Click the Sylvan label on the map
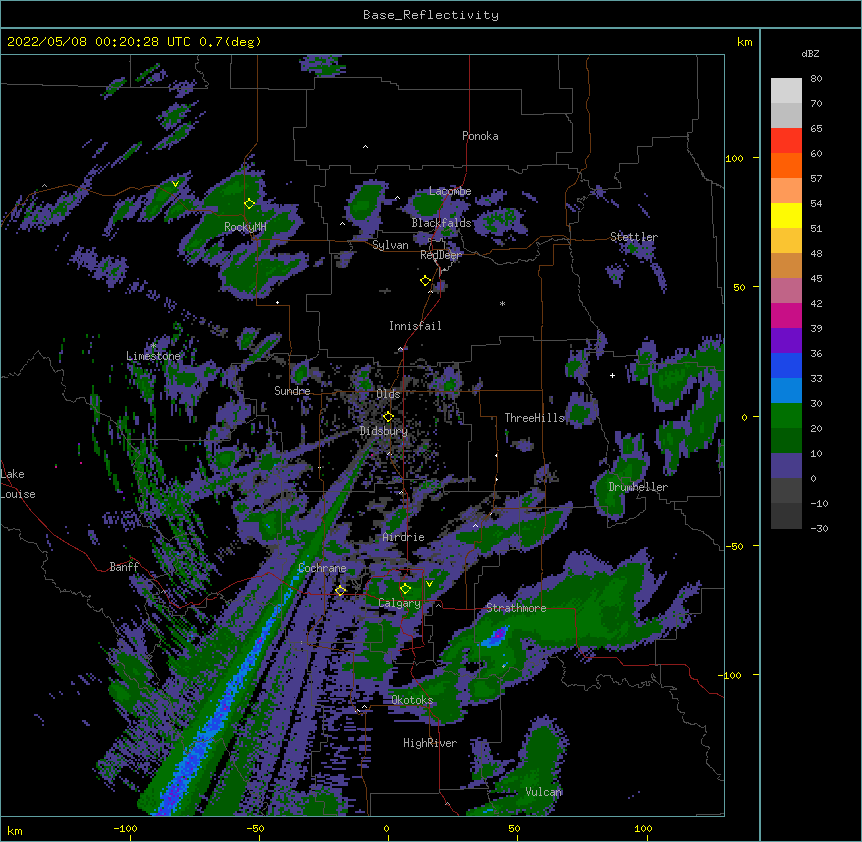This screenshot has height=842, width=862. tap(390, 245)
